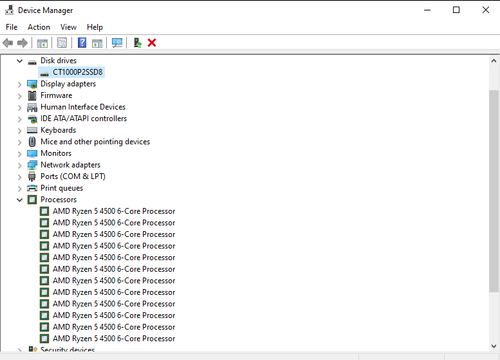The height and width of the screenshot is (360, 500).
Task: Click the Processors category square icon
Action: point(32,200)
